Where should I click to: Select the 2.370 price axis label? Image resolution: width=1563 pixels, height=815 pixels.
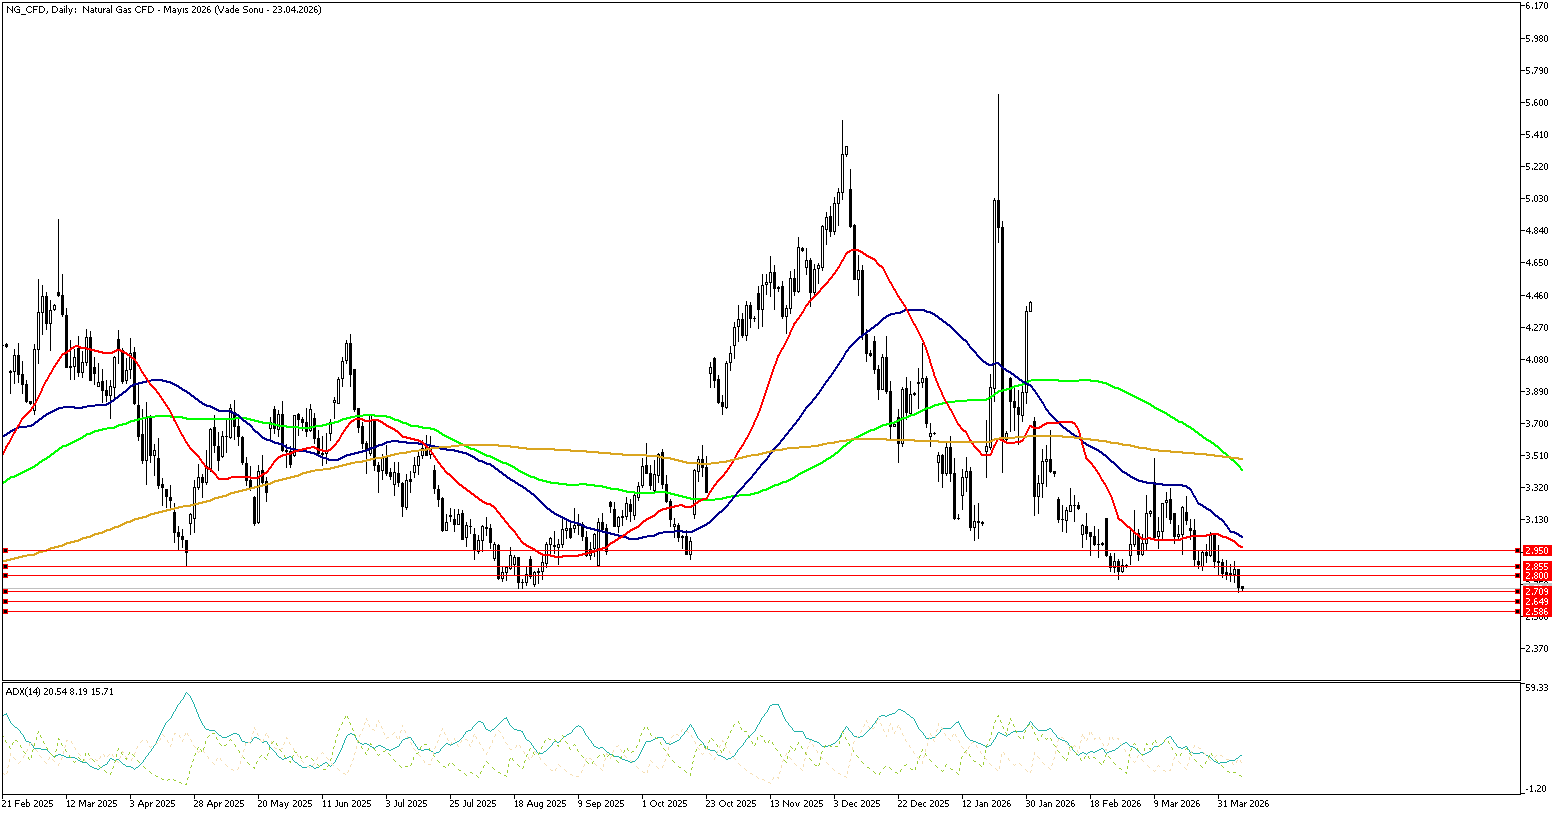tap(1537, 648)
